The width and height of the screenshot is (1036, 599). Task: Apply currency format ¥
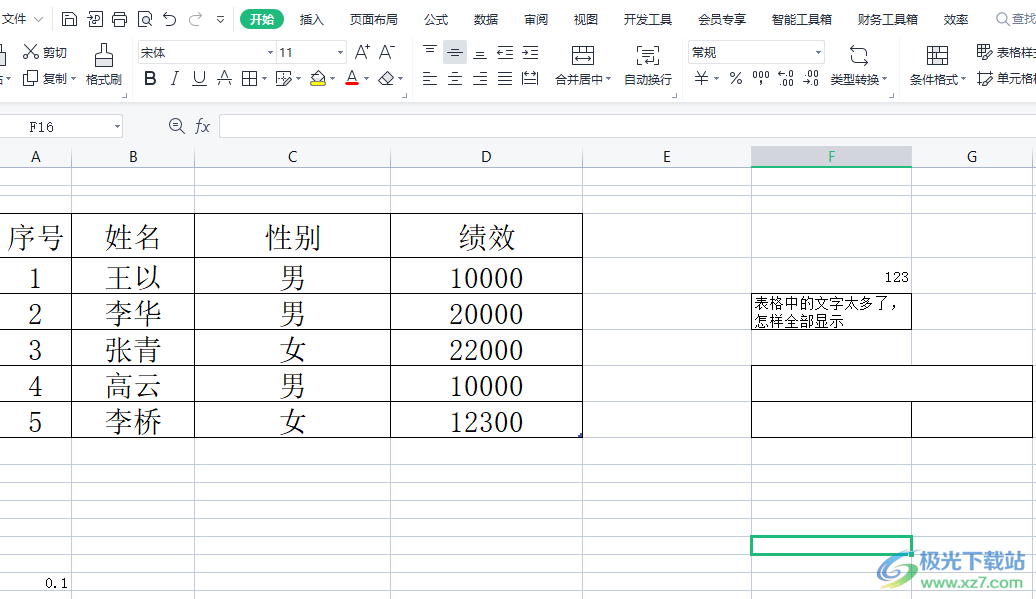702,79
